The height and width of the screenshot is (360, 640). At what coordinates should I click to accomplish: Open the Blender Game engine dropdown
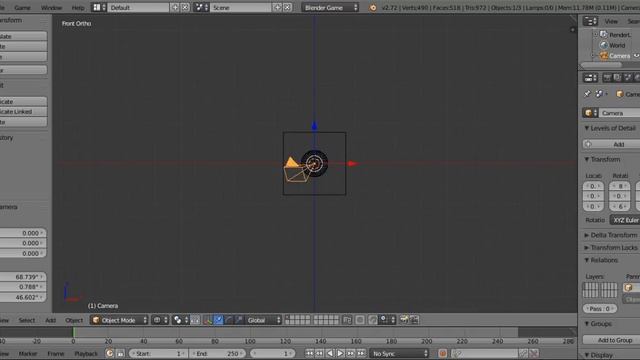tap(330, 7)
